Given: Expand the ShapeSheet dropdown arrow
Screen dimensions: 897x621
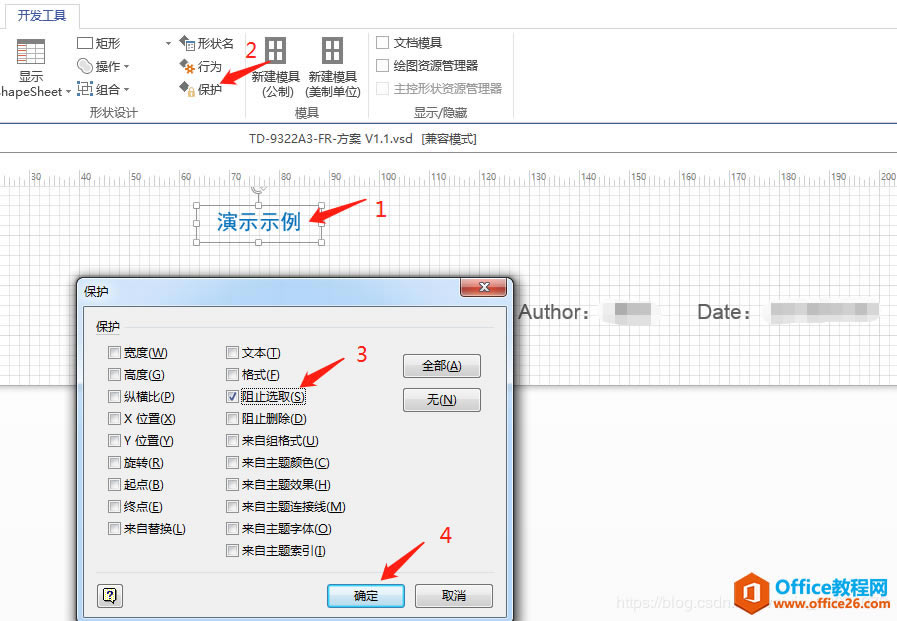Looking at the screenshot, I should pos(68,91).
